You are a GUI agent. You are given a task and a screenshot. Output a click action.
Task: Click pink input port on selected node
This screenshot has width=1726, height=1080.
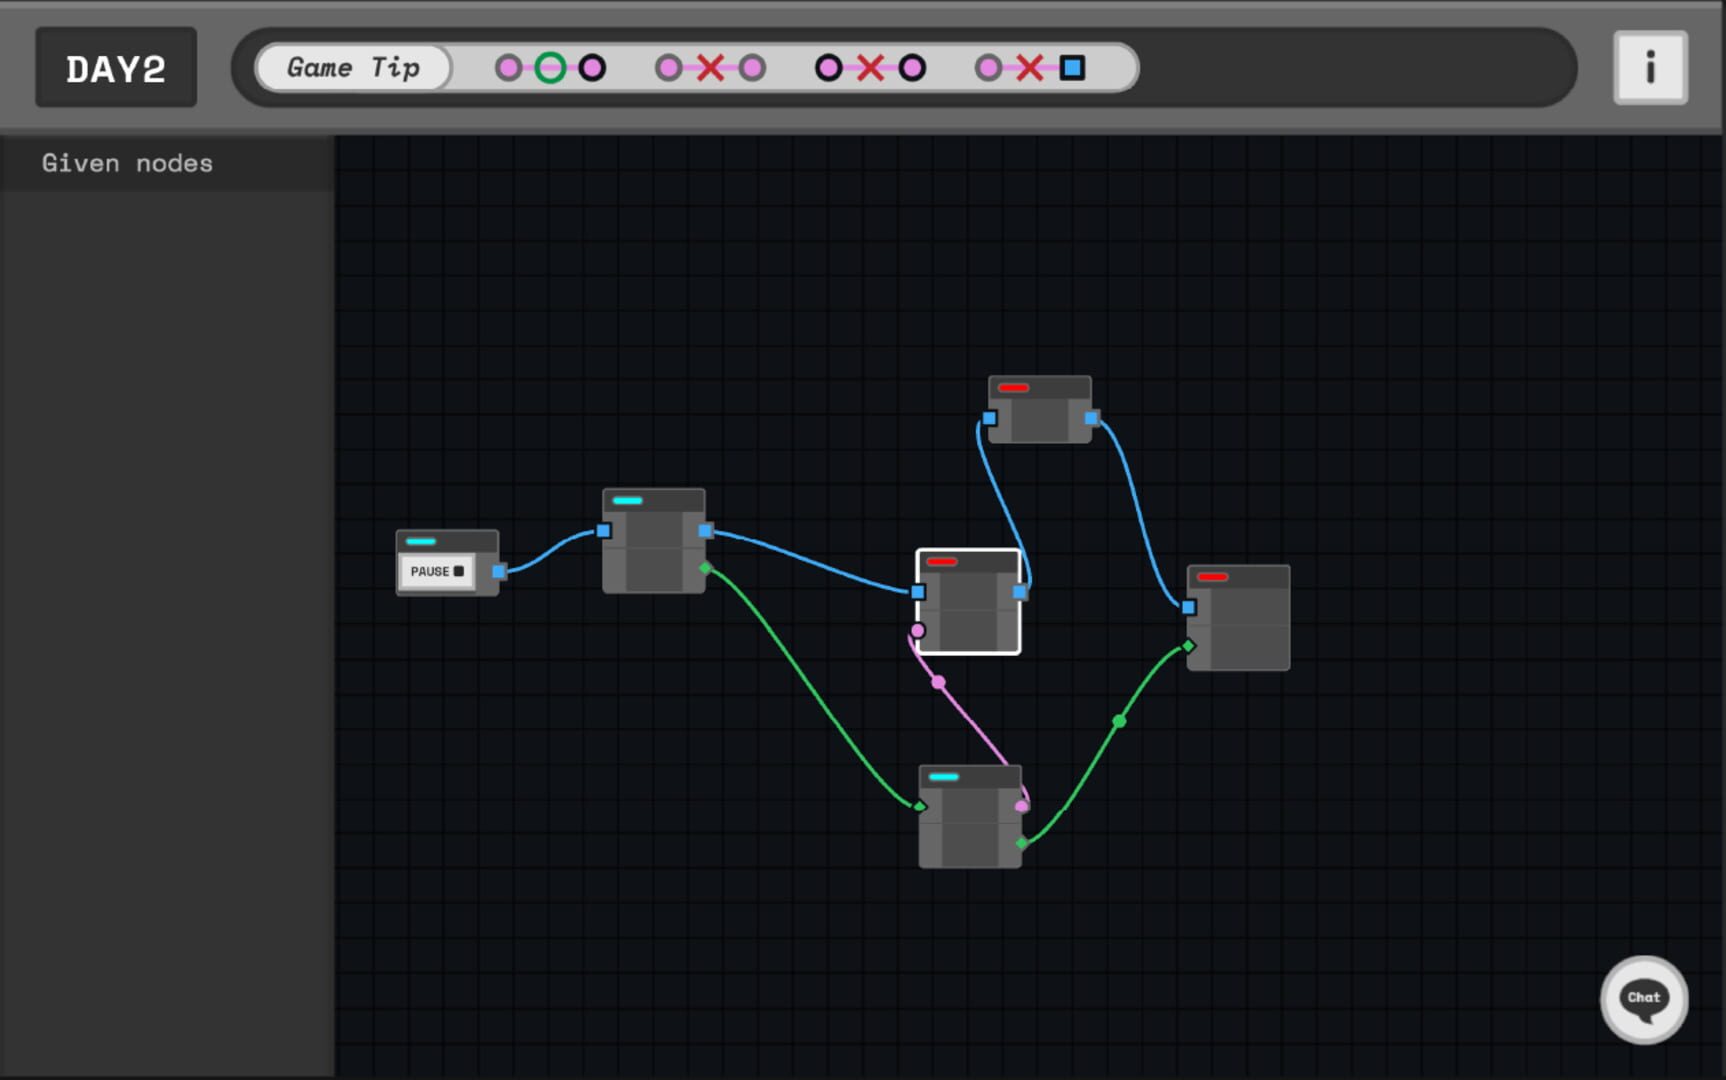pos(918,630)
